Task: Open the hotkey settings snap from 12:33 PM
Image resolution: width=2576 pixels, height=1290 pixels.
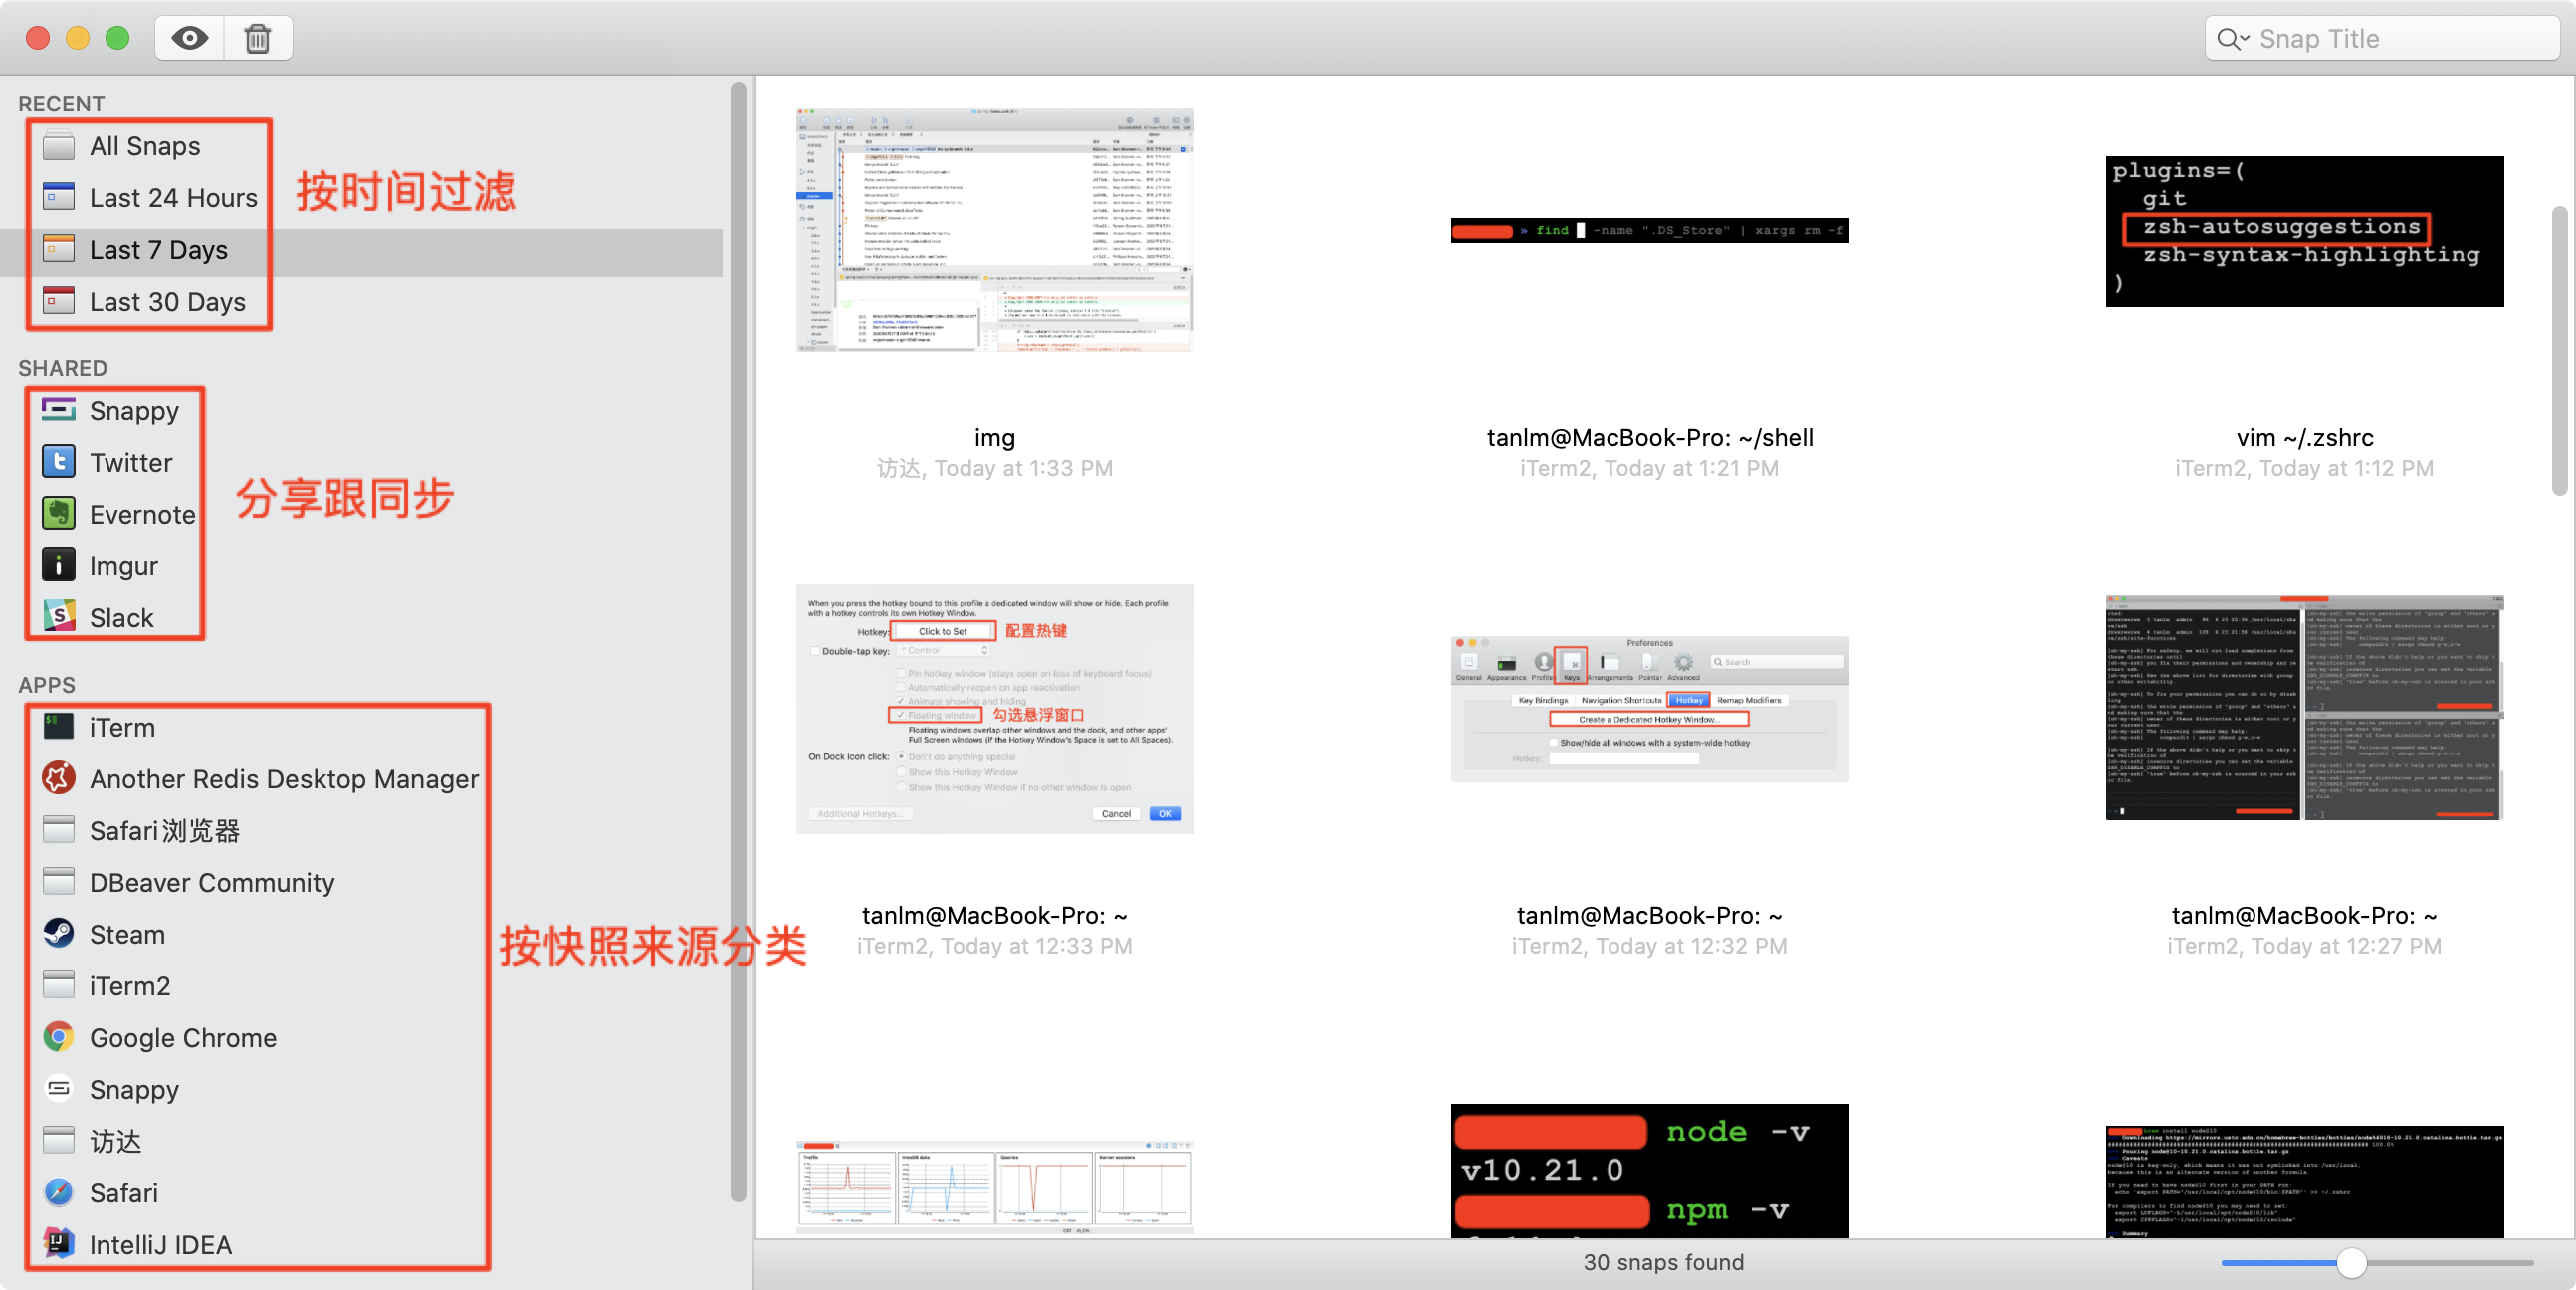Action: (x=995, y=709)
